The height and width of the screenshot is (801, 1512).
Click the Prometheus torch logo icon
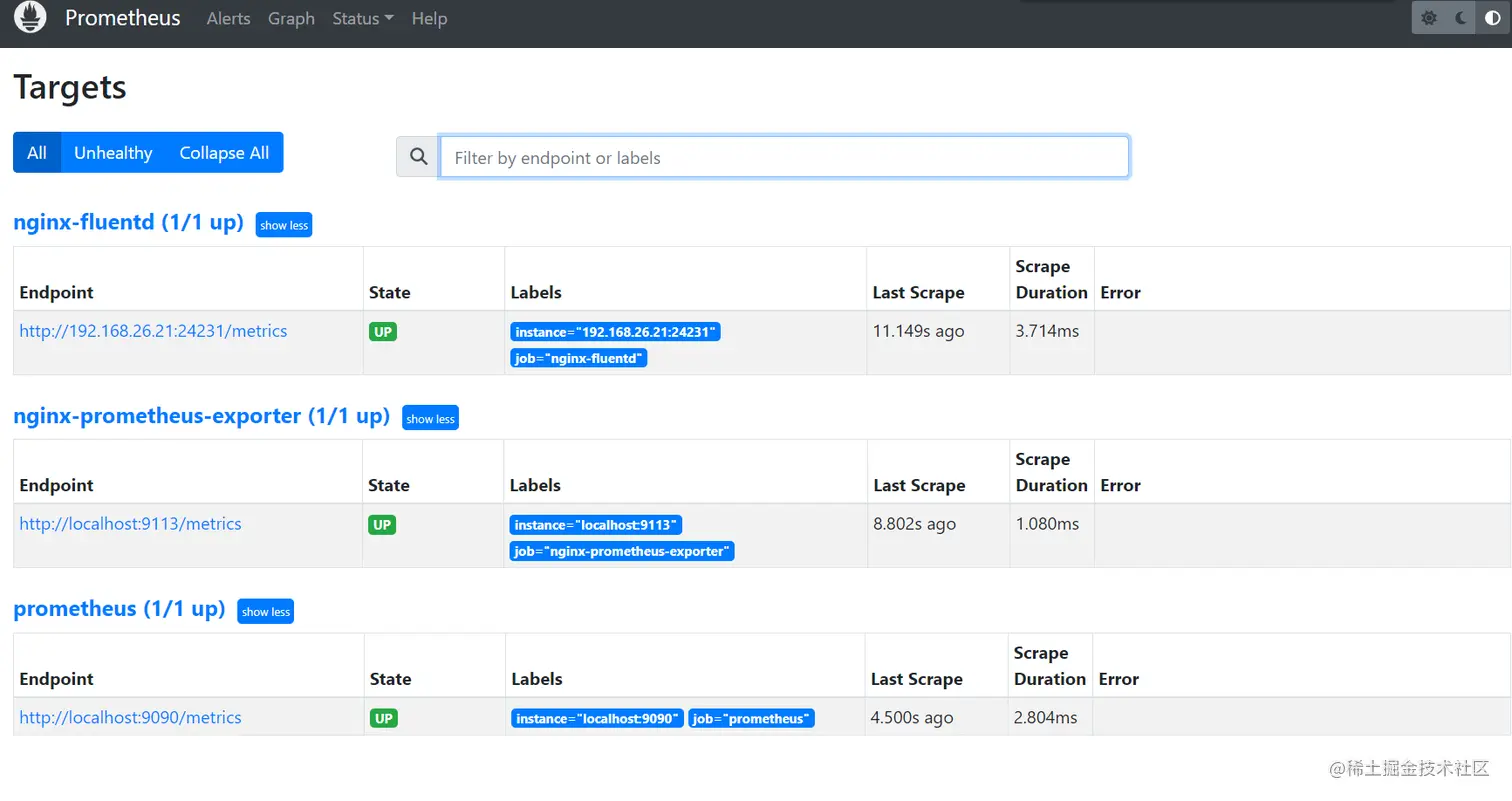pos(29,17)
